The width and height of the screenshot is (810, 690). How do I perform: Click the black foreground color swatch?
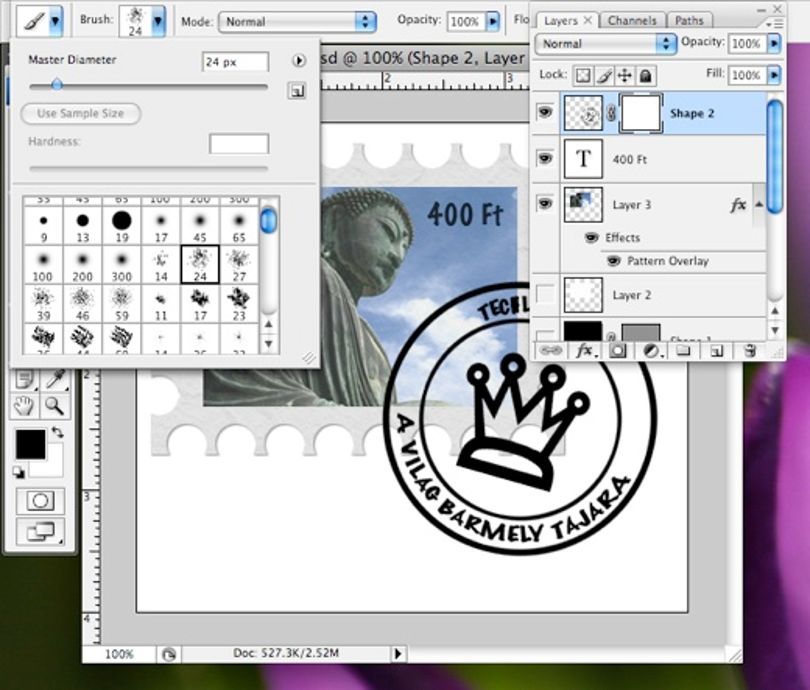[x=30, y=445]
